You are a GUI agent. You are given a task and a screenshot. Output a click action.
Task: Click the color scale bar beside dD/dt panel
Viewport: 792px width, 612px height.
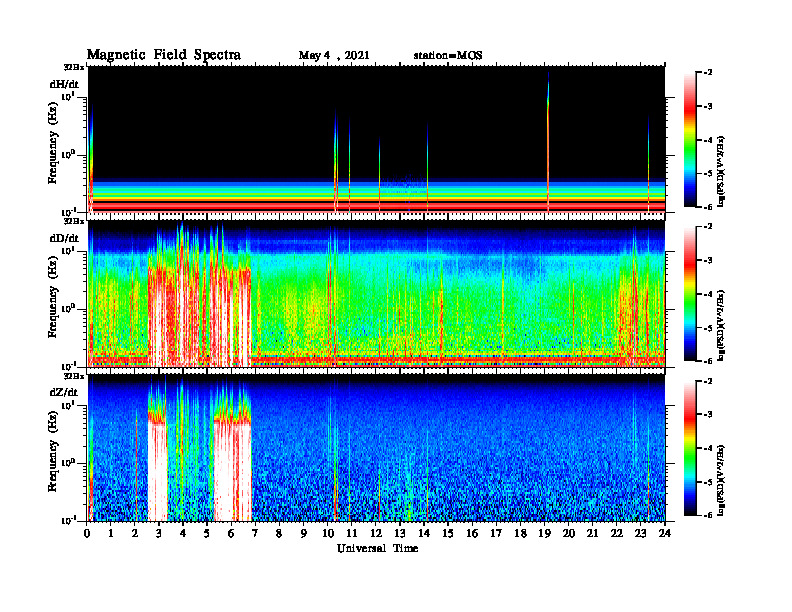[690, 294]
